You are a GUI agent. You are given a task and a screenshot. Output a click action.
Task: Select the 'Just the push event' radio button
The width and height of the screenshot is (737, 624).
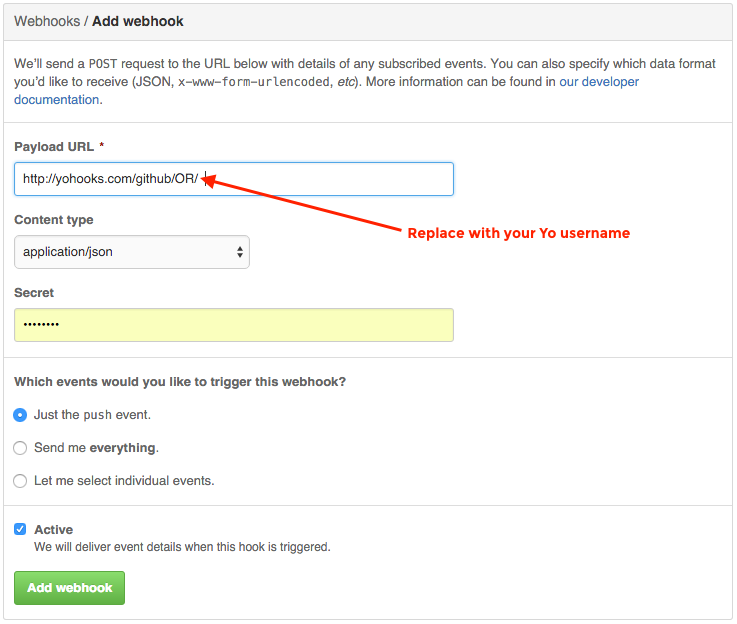(20, 414)
